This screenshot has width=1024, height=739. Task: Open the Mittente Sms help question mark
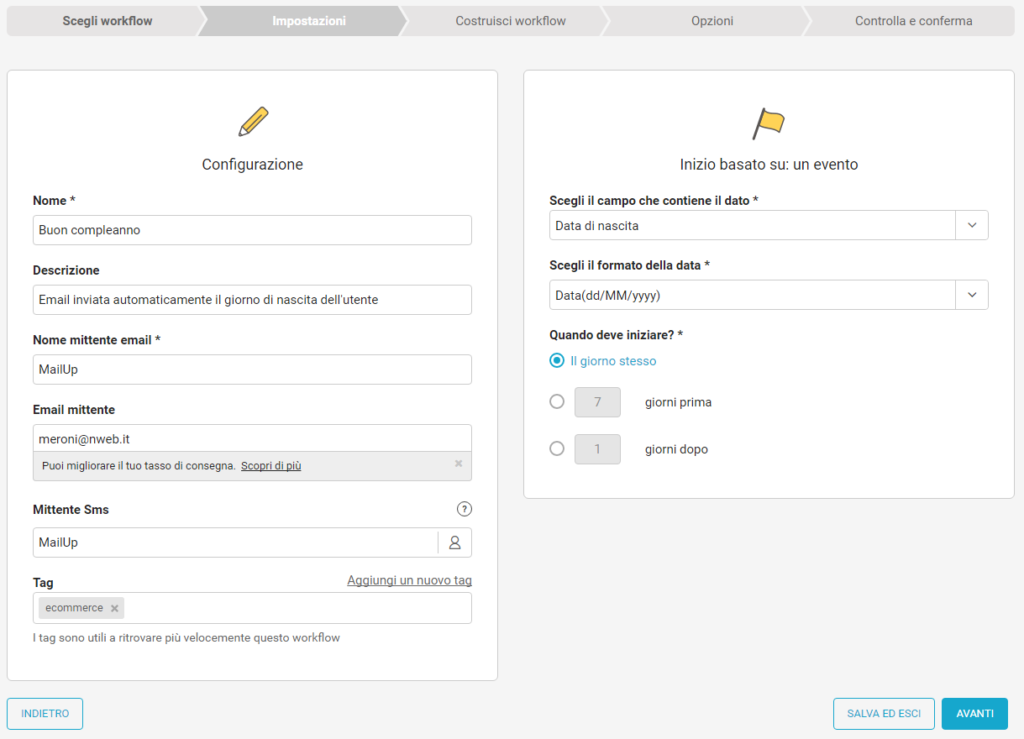(464, 509)
